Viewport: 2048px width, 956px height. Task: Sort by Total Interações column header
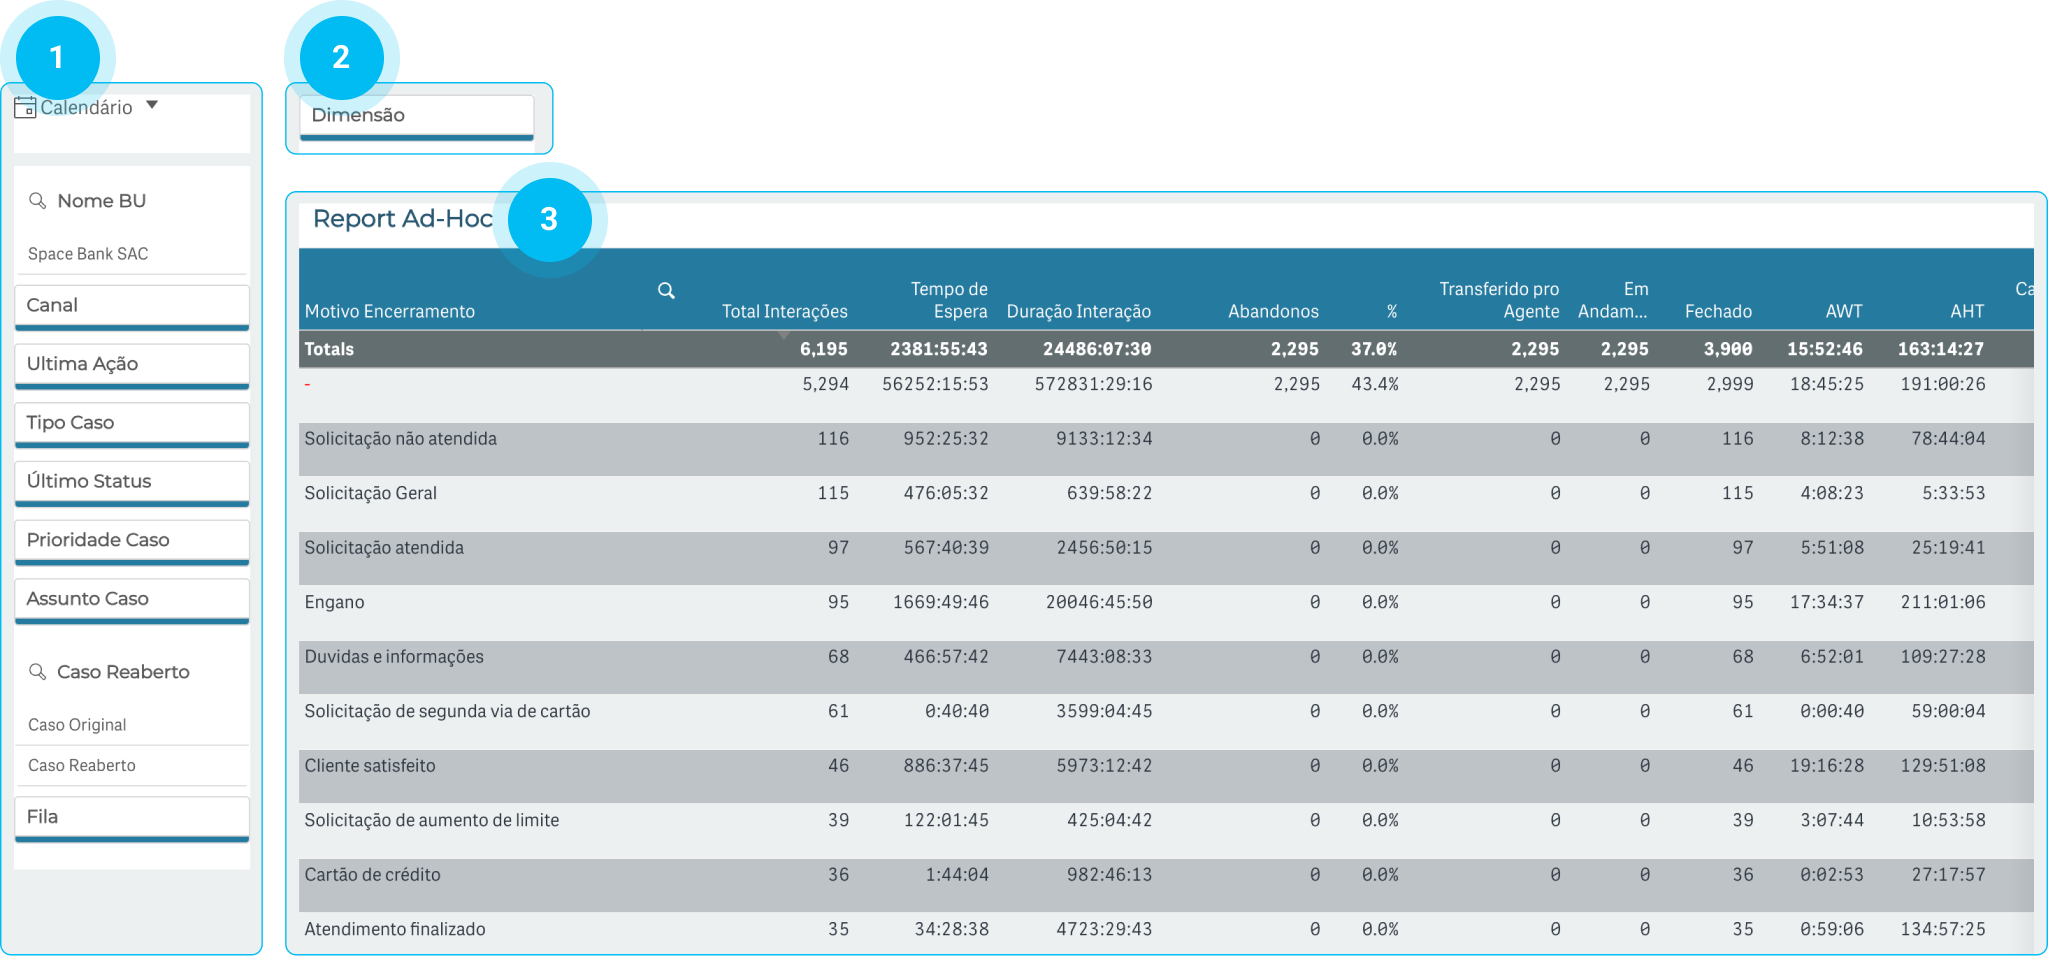click(784, 311)
